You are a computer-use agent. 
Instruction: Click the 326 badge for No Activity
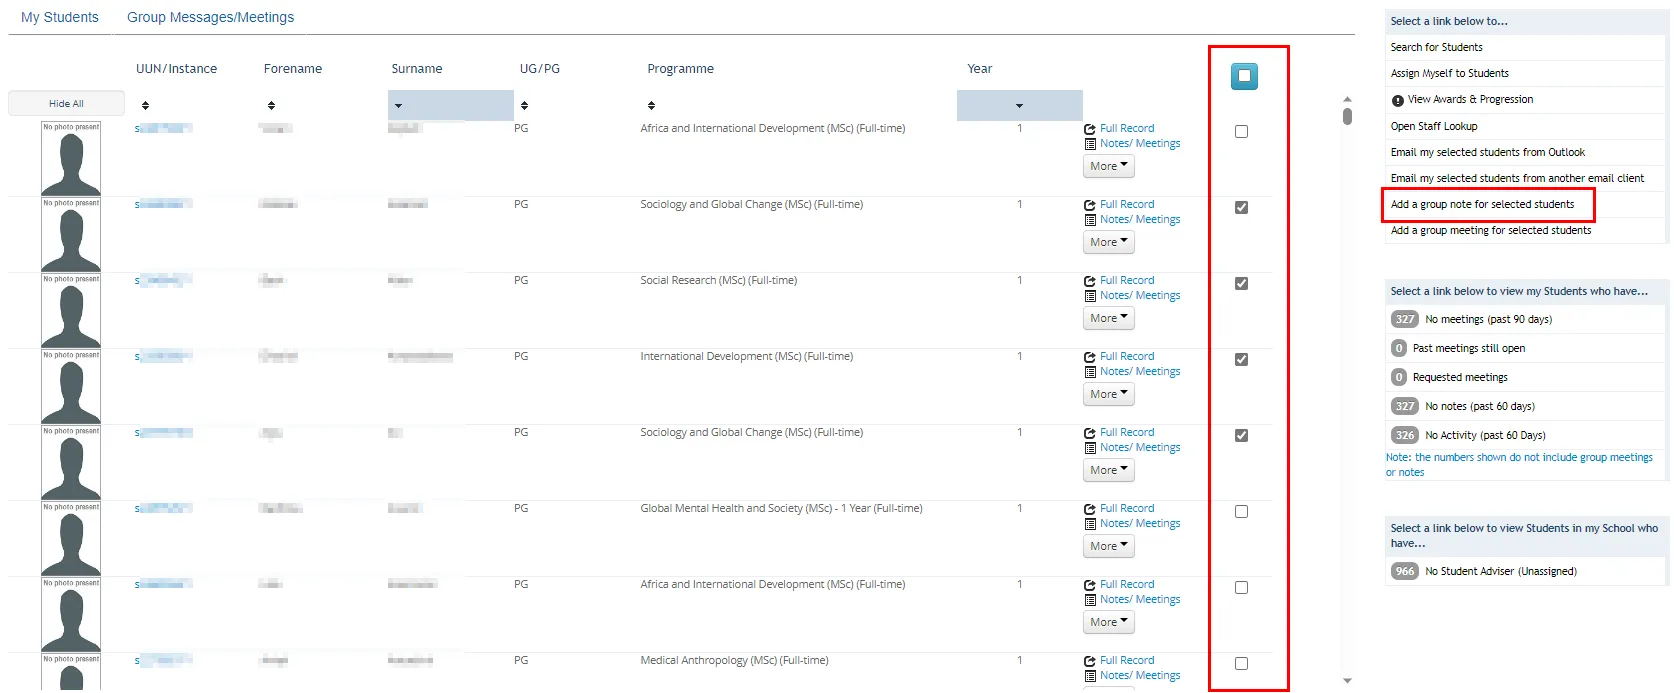point(1405,435)
